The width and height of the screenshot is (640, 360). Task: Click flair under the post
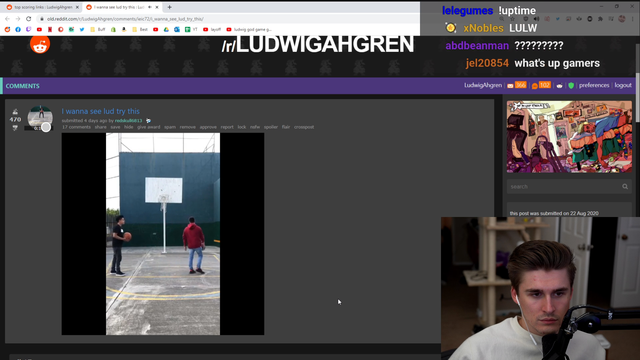pyautogui.click(x=286, y=127)
